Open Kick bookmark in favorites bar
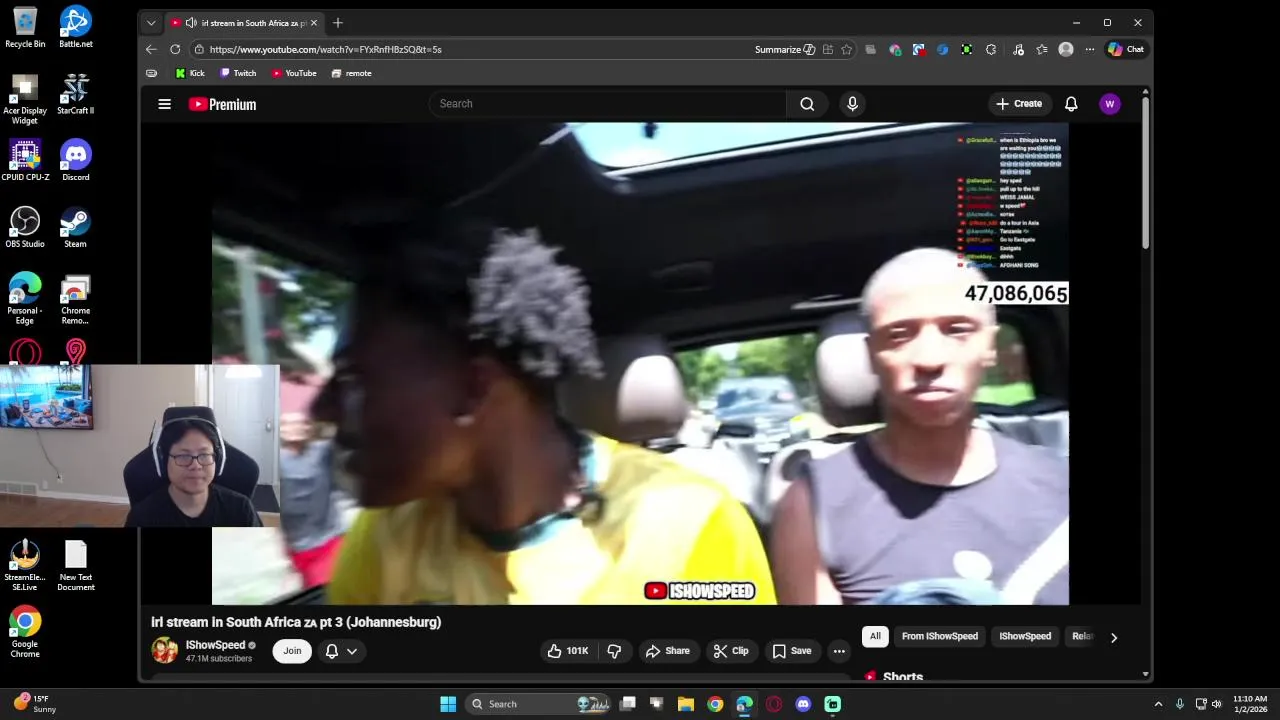The image size is (1280, 720). pos(190,73)
